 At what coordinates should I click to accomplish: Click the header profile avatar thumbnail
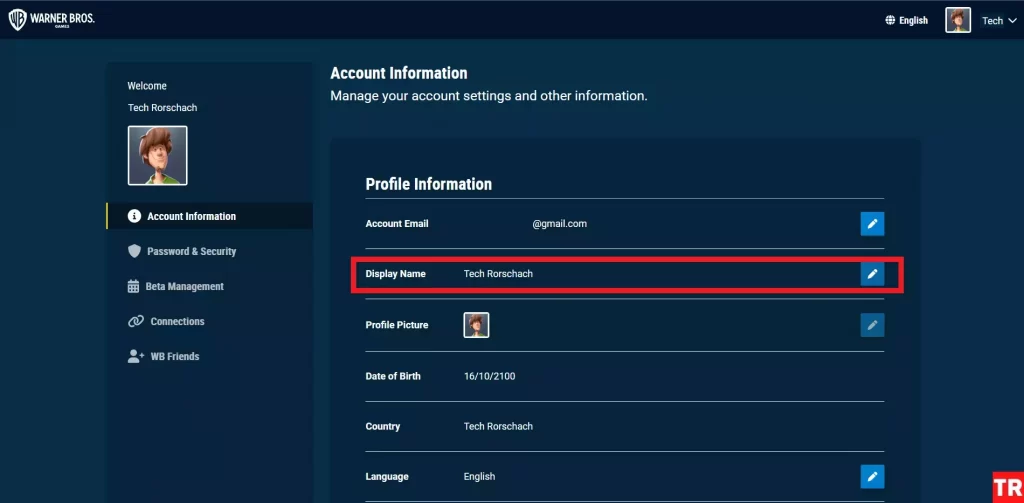(x=957, y=20)
